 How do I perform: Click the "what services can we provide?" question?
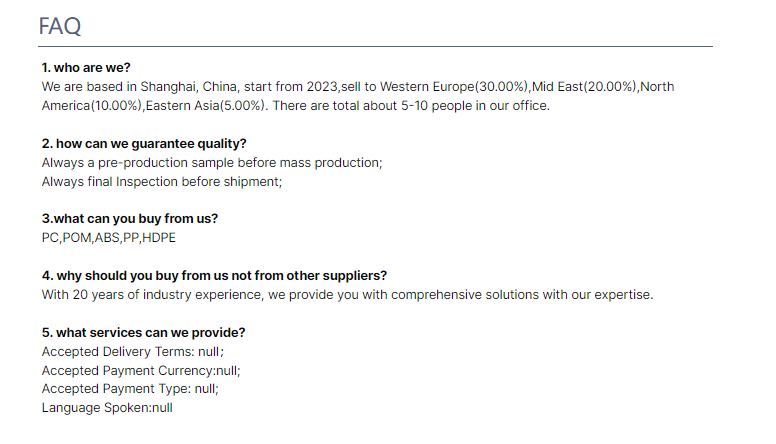click(x=144, y=332)
